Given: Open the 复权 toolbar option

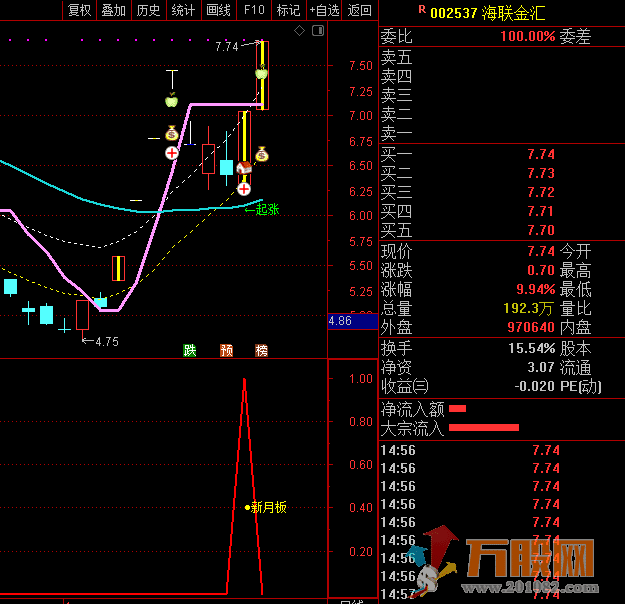Looking at the screenshot, I should coord(79,10).
